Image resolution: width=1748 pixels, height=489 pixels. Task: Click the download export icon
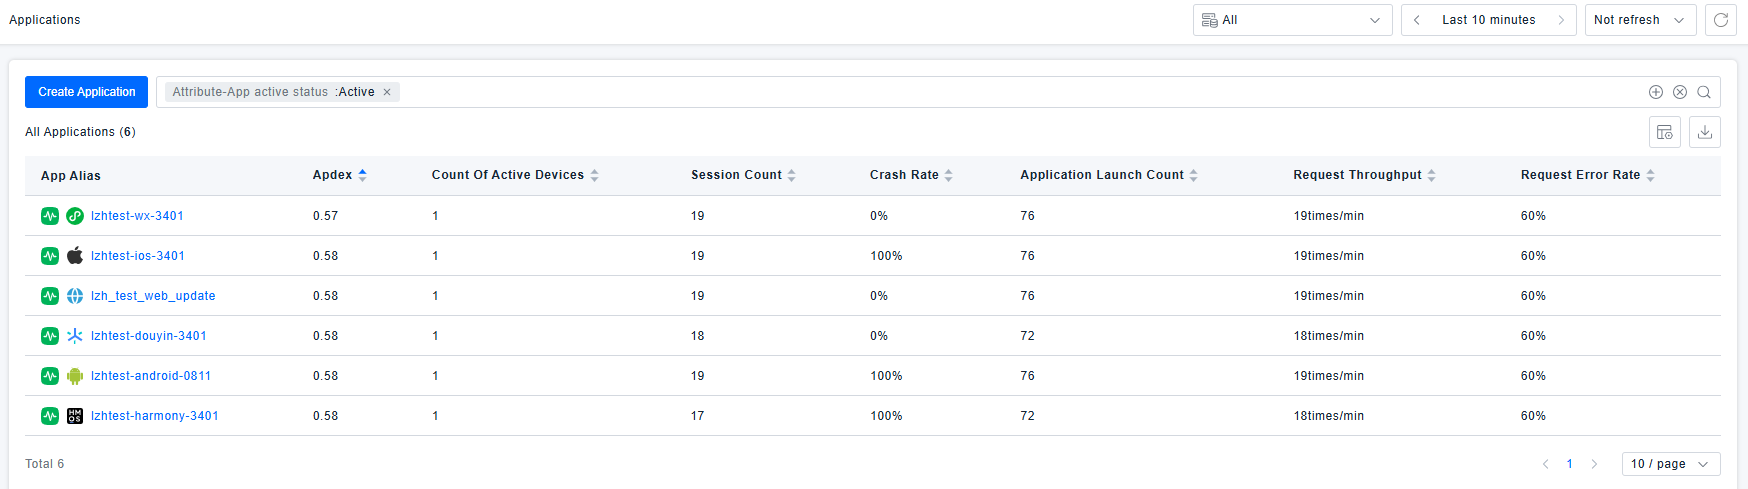point(1705,132)
